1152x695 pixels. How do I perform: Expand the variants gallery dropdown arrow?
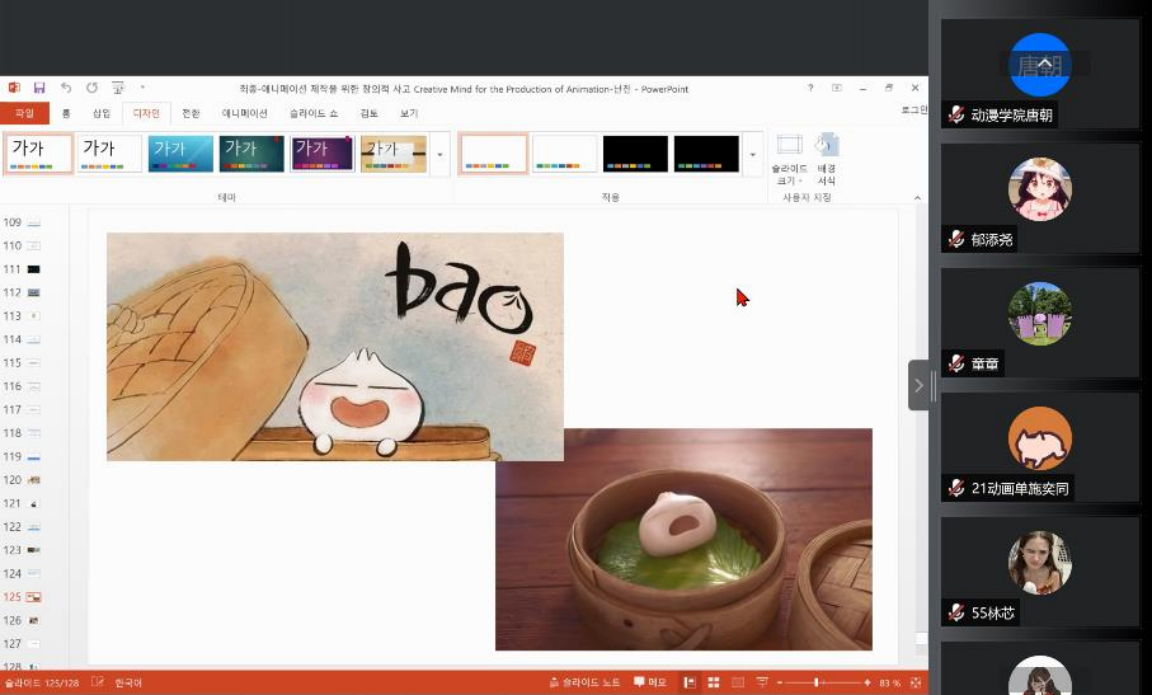pyautogui.click(x=753, y=155)
